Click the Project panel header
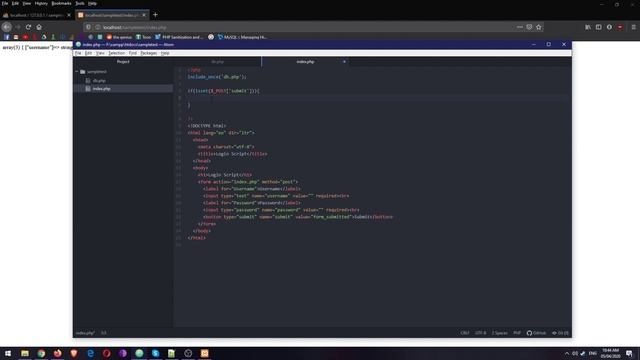 123,62
